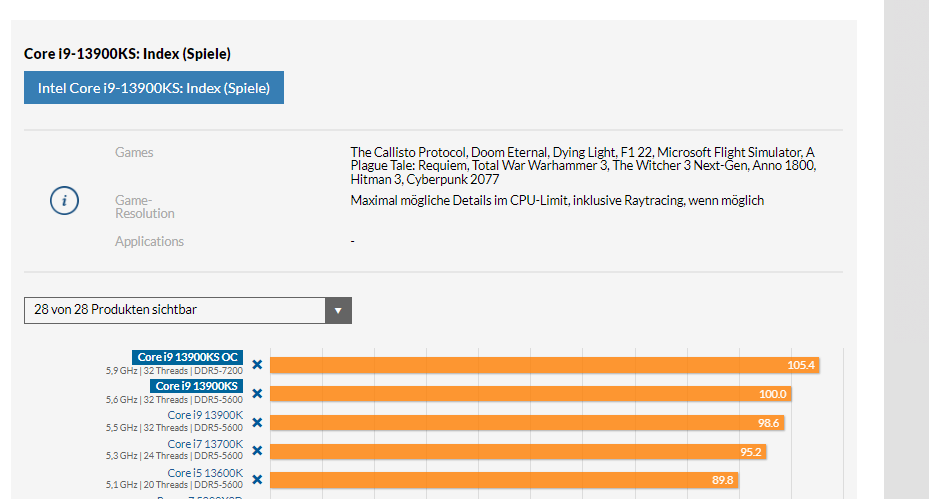Click specs '5,9 GHz | 32 Threads | DDR5-7200'
929x499 pixels.
pyautogui.click(x=174, y=371)
